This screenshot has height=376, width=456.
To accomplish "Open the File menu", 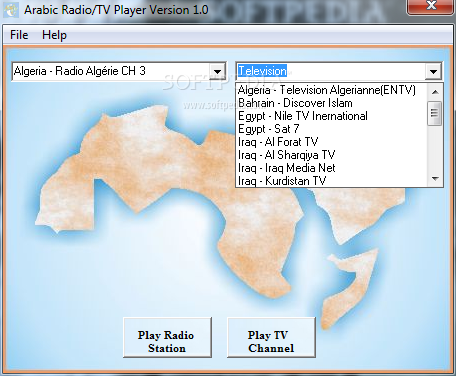I will coord(19,35).
